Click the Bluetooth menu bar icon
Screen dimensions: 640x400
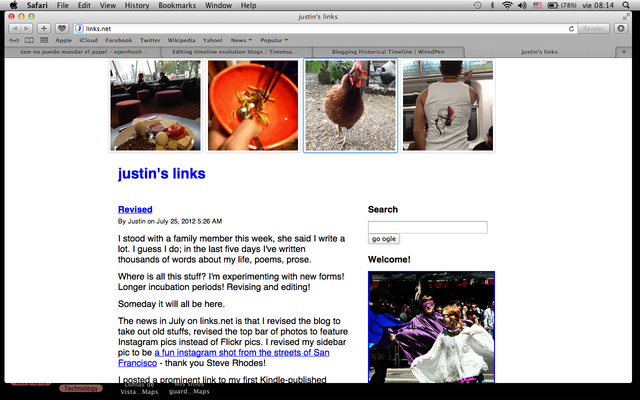pyautogui.click(x=492, y=5)
